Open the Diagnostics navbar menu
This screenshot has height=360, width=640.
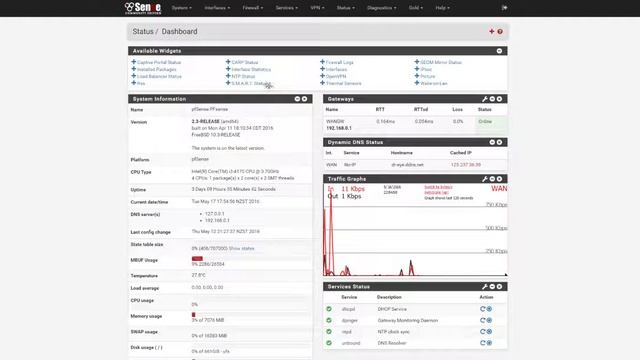(382, 8)
